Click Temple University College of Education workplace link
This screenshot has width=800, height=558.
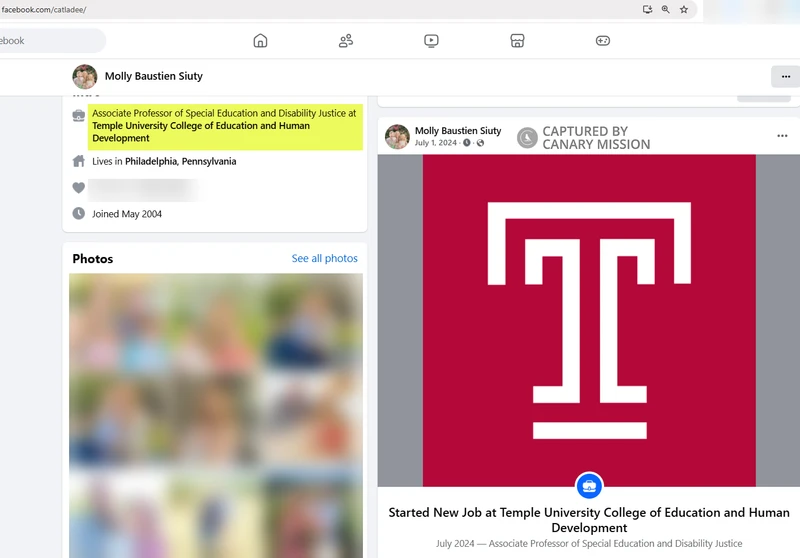point(201,132)
